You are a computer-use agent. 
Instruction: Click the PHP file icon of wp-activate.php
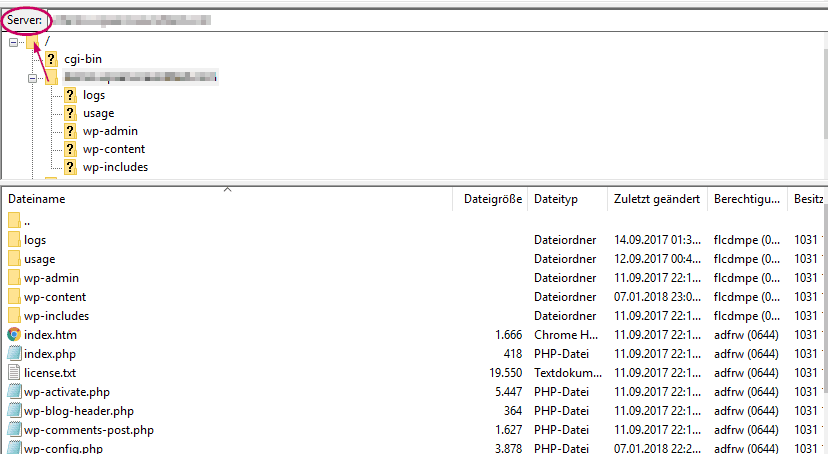point(14,392)
